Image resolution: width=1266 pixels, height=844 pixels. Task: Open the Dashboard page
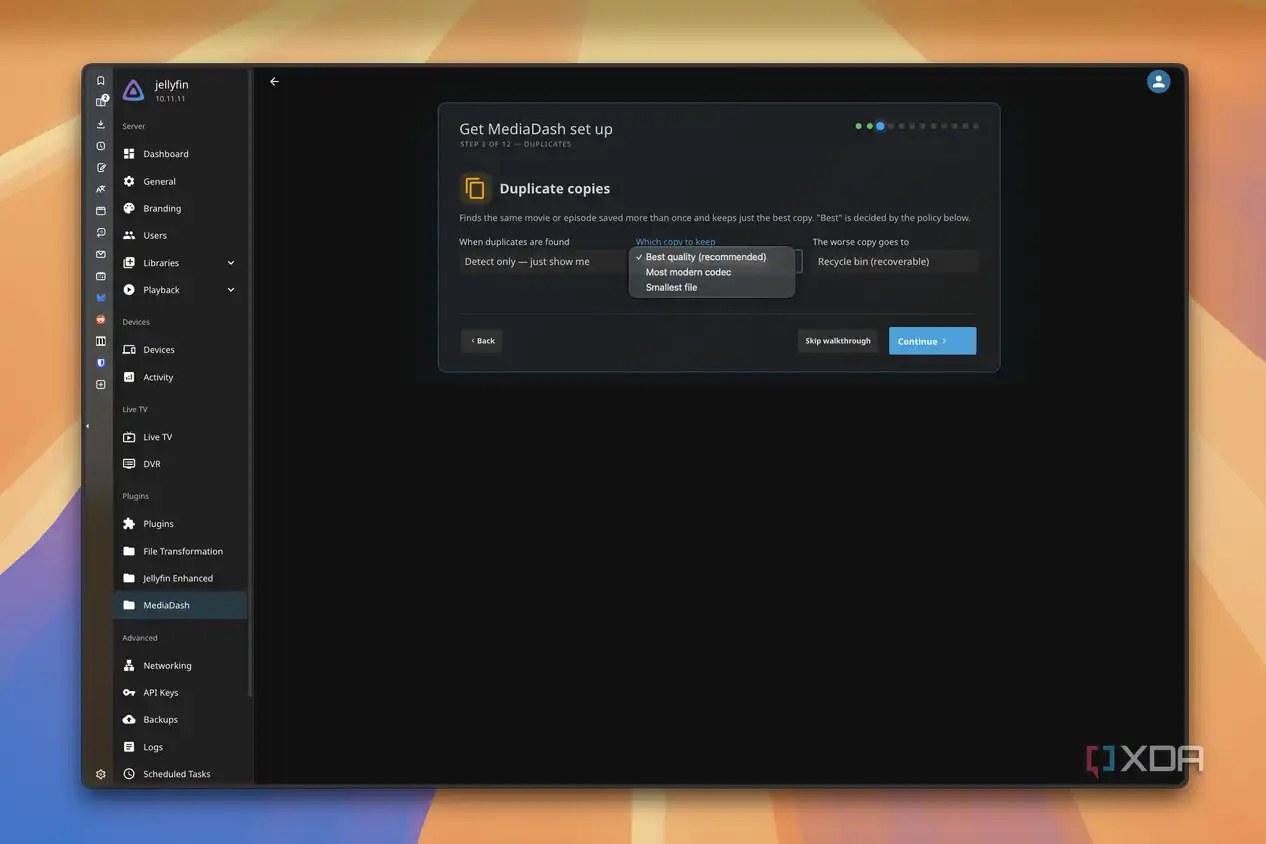coord(180,154)
